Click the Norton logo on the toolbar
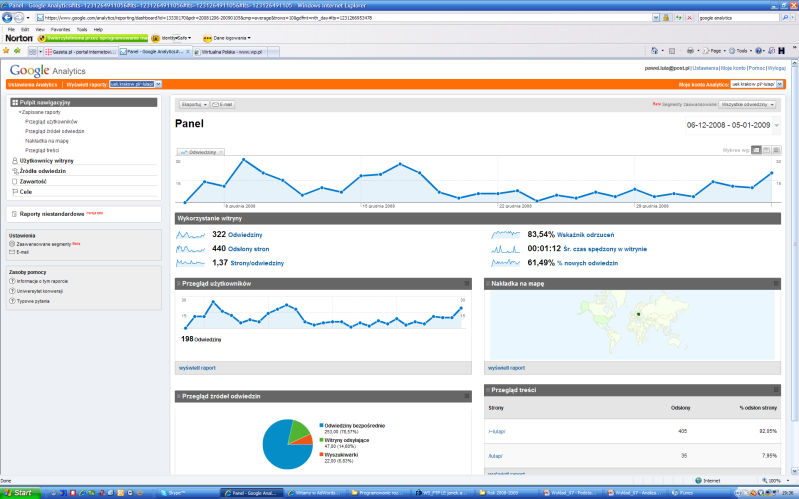 19,38
